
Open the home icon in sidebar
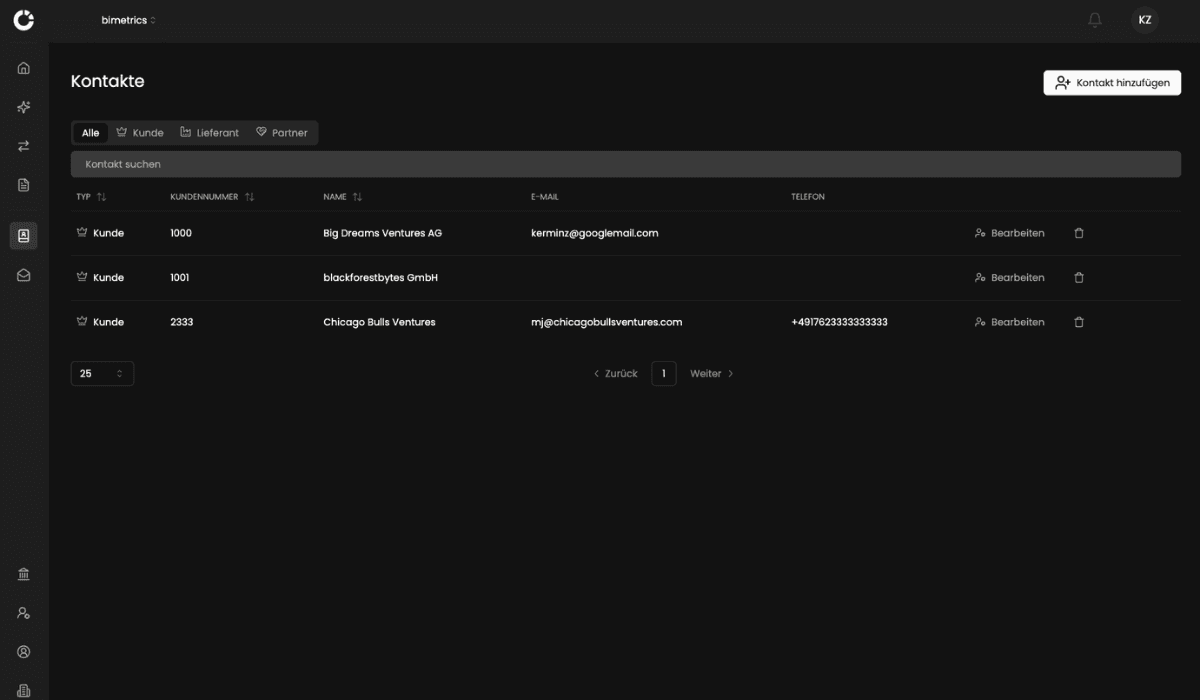[x=24, y=69]
